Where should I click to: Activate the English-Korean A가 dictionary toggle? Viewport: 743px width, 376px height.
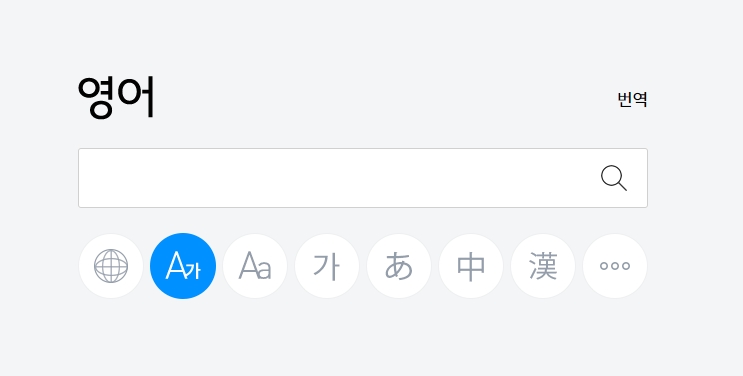tap(183, 266)
